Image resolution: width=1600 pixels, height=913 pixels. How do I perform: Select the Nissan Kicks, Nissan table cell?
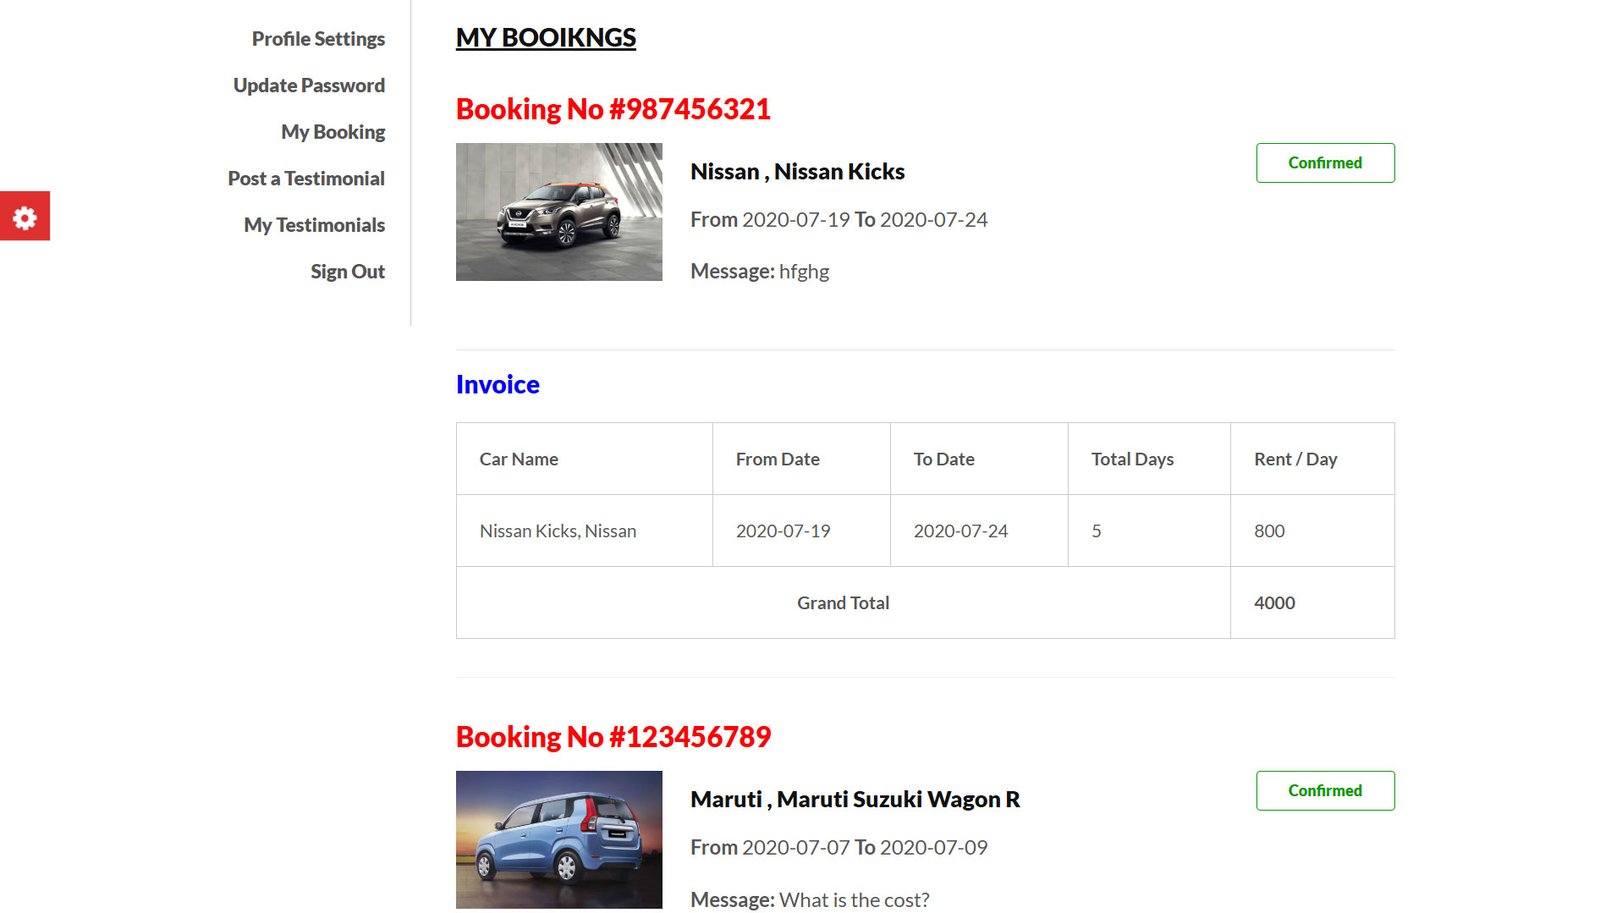point(584,531)
